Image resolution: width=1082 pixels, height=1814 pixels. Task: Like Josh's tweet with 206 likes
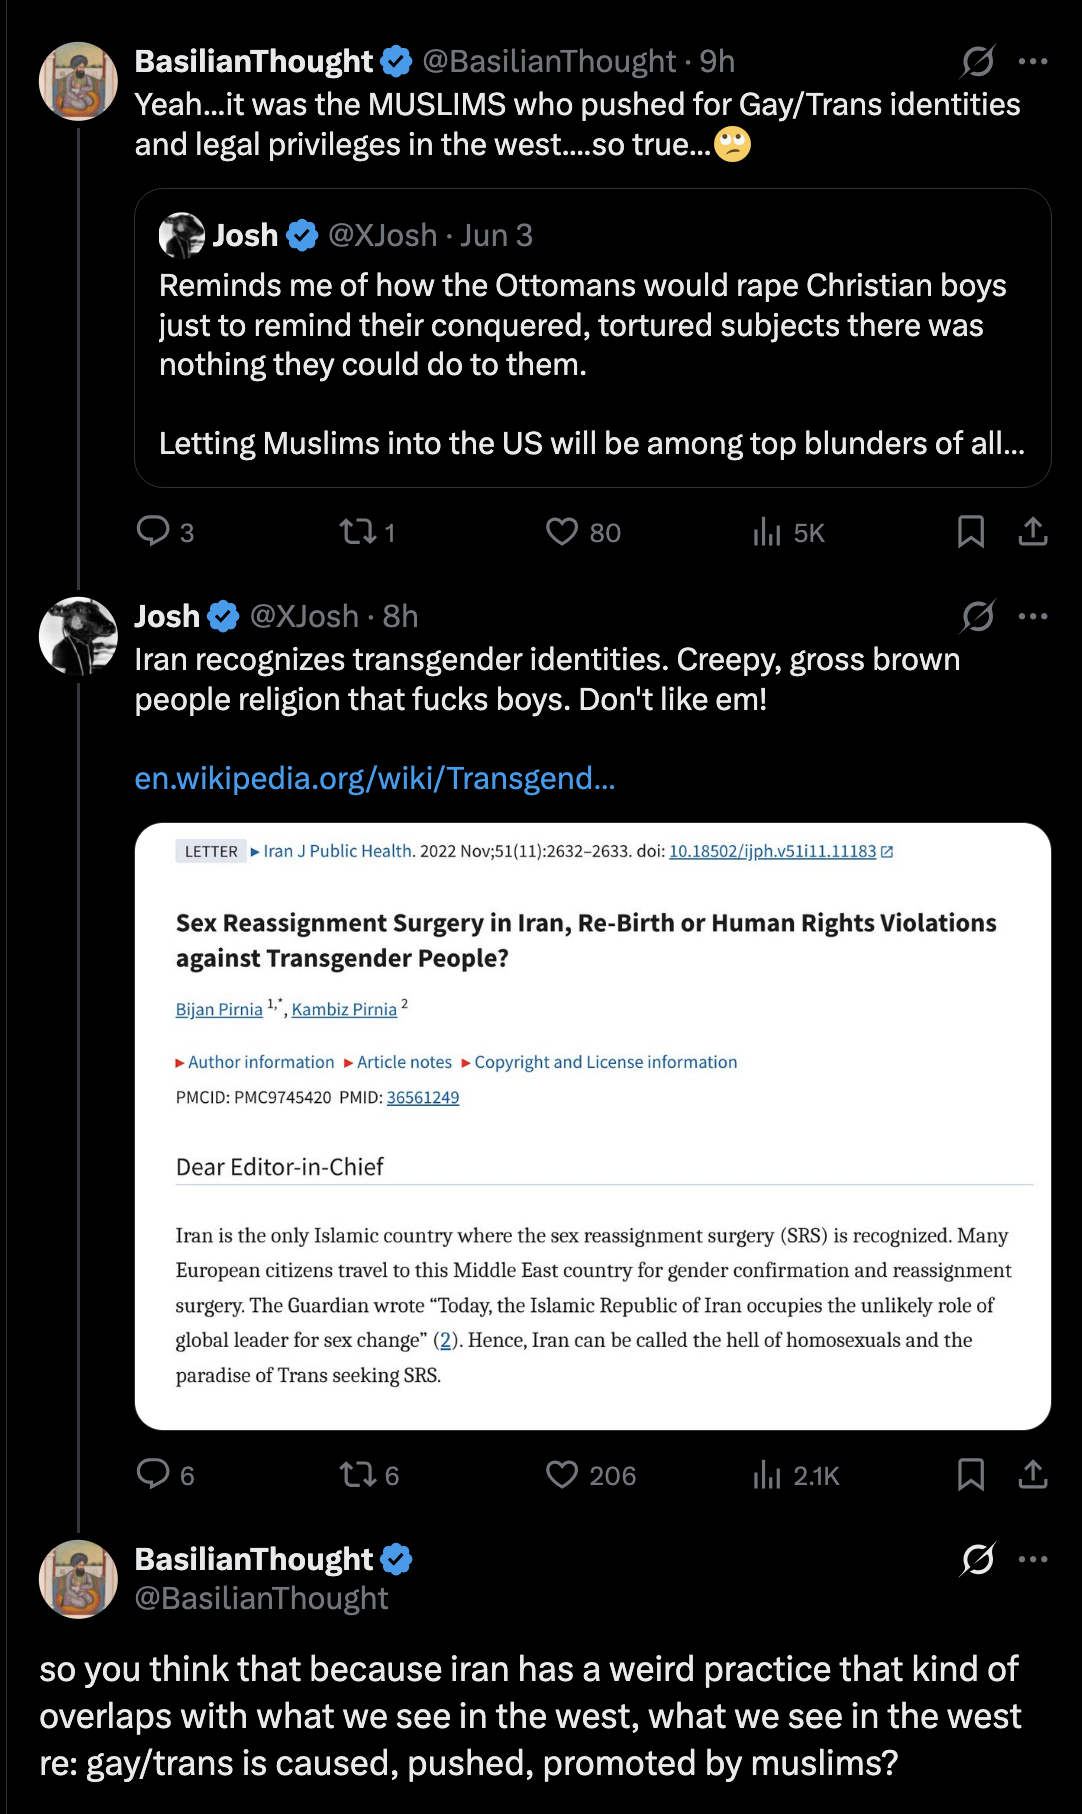590,1475
